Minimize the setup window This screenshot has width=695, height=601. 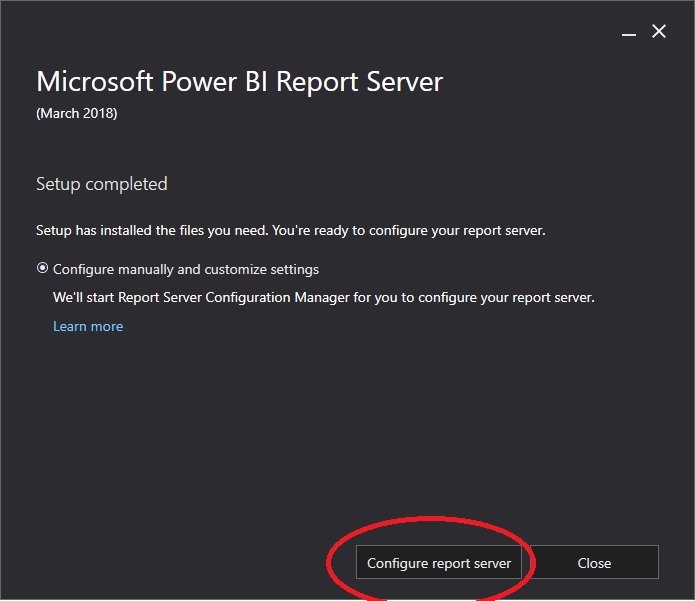point(629,33)
